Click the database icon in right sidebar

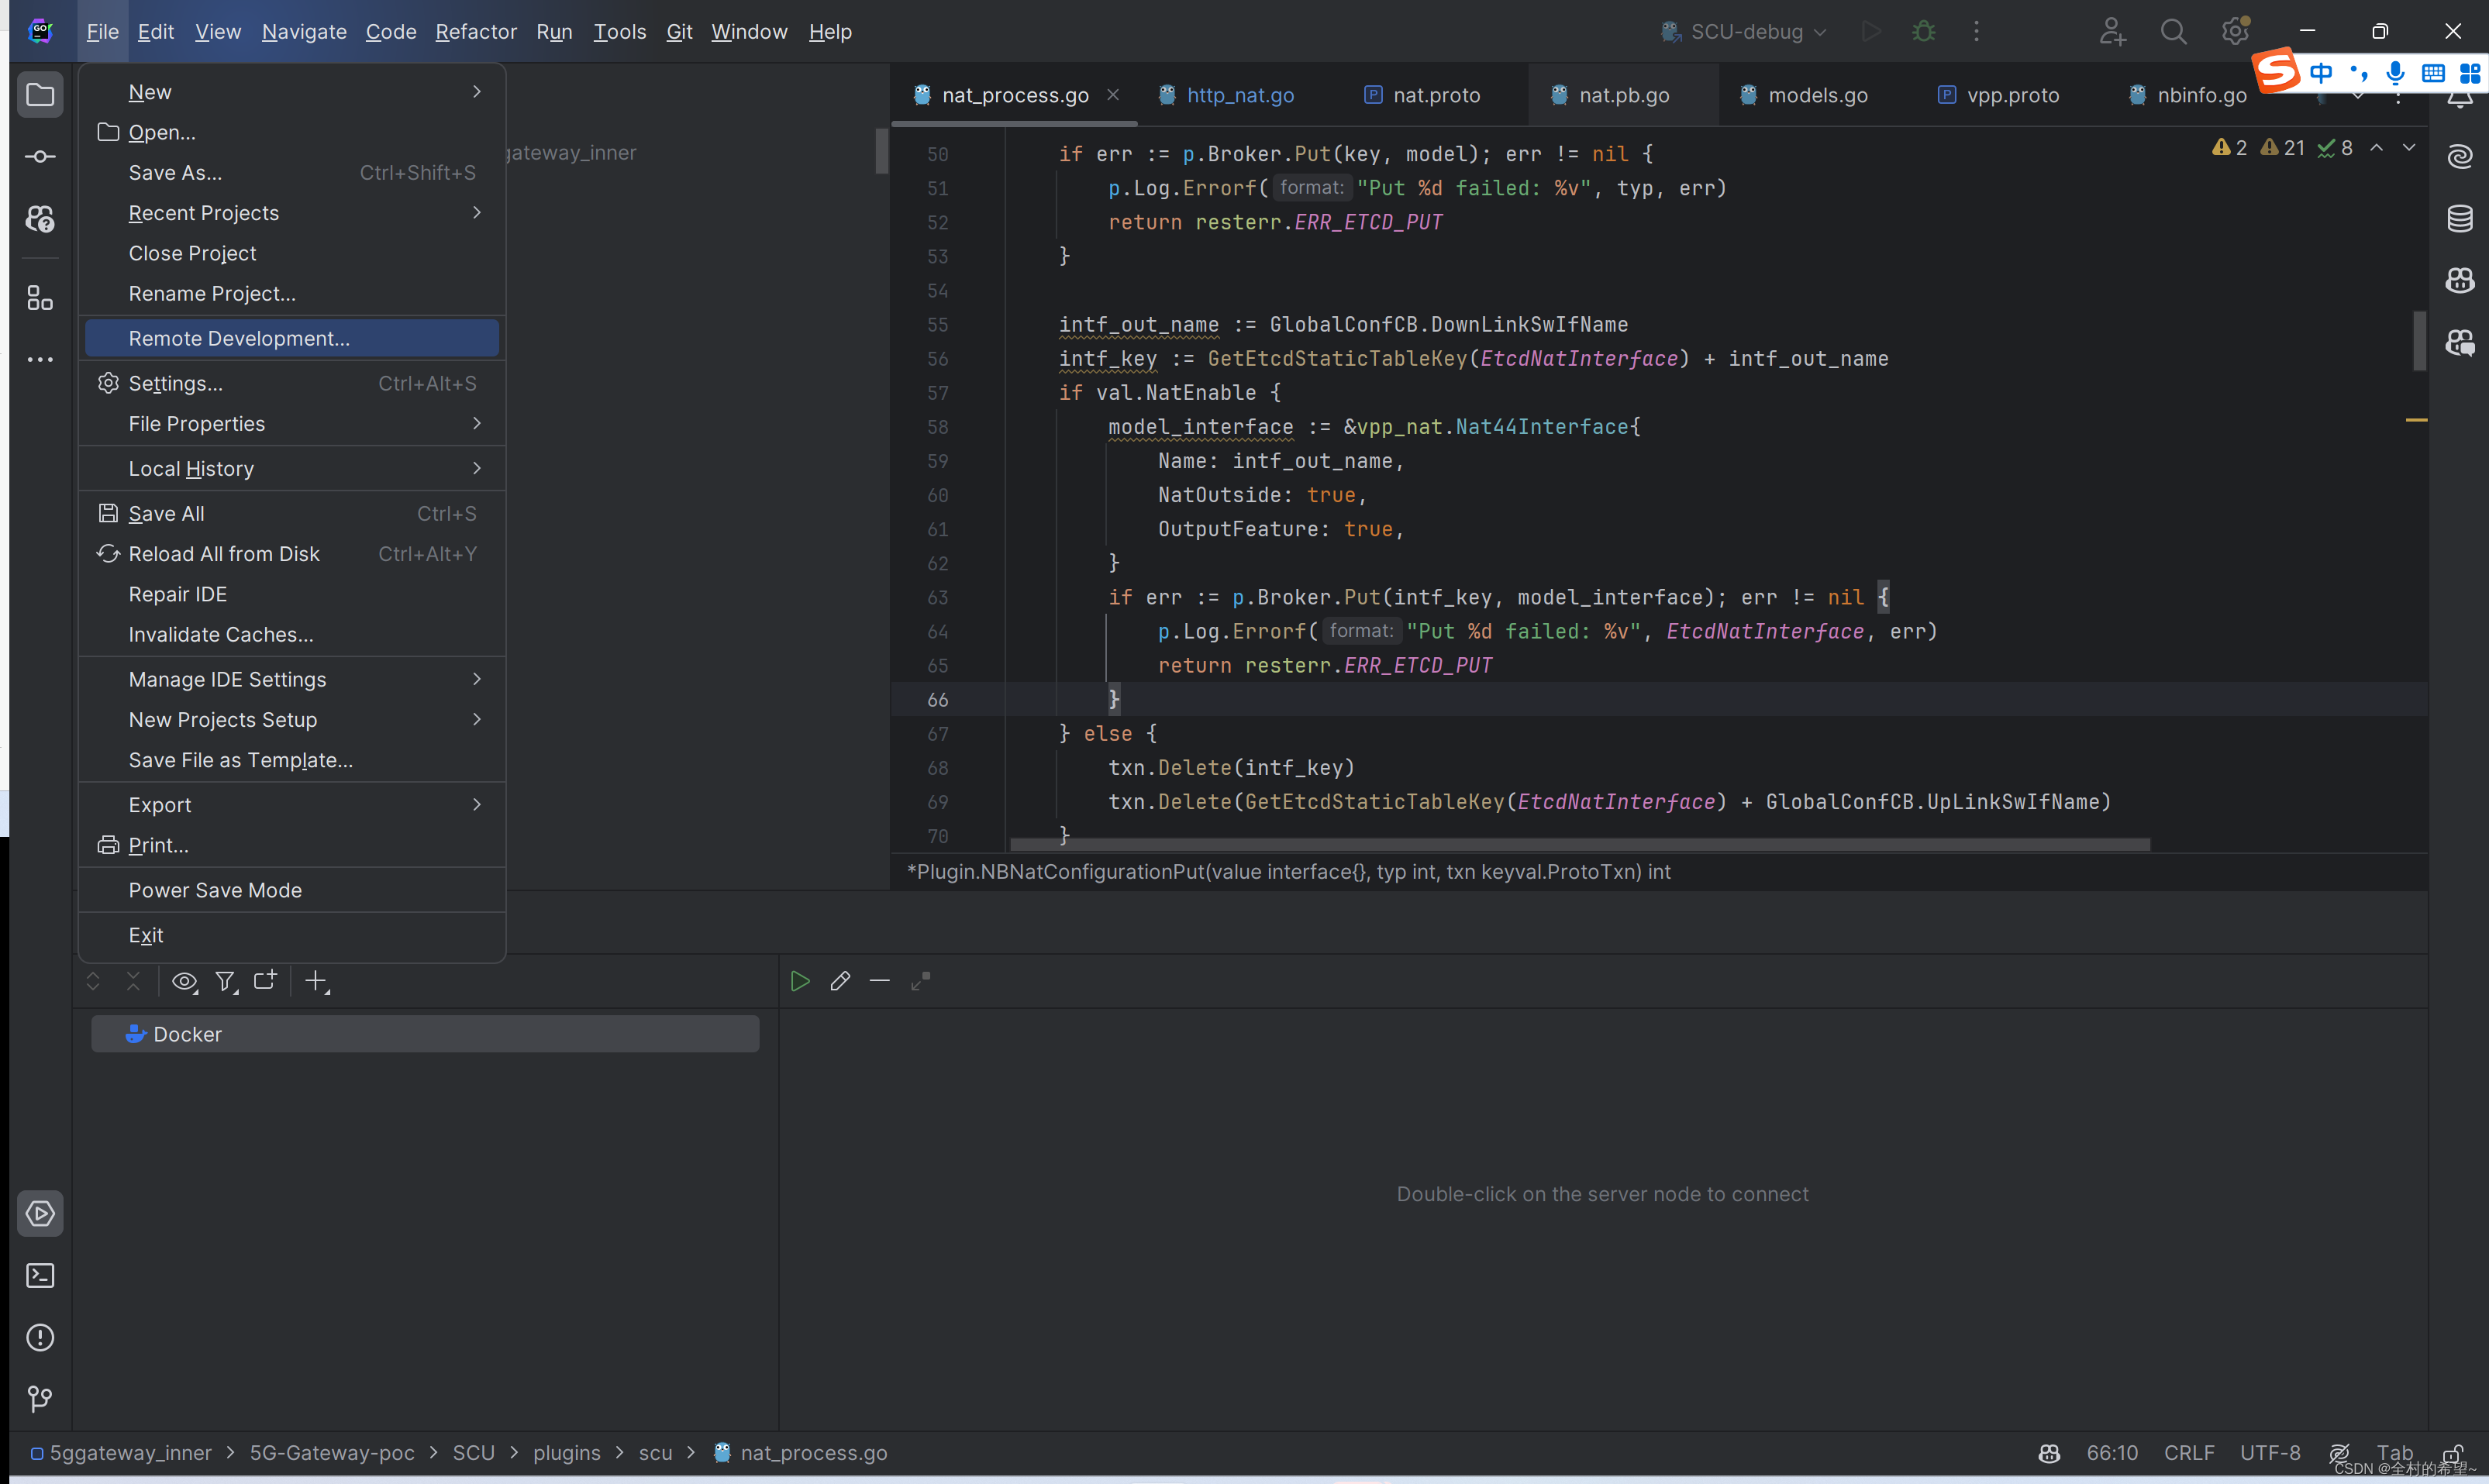click(2459, 215)
